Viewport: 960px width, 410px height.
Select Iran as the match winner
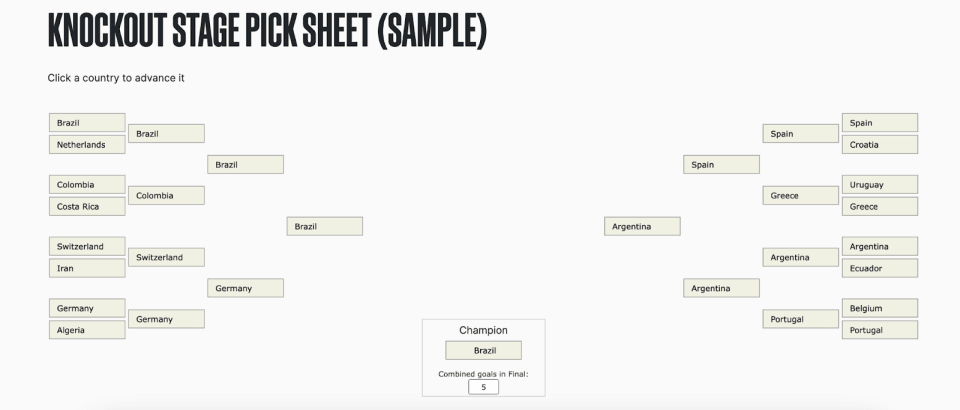pyautogui.click(x=87, y=269)
